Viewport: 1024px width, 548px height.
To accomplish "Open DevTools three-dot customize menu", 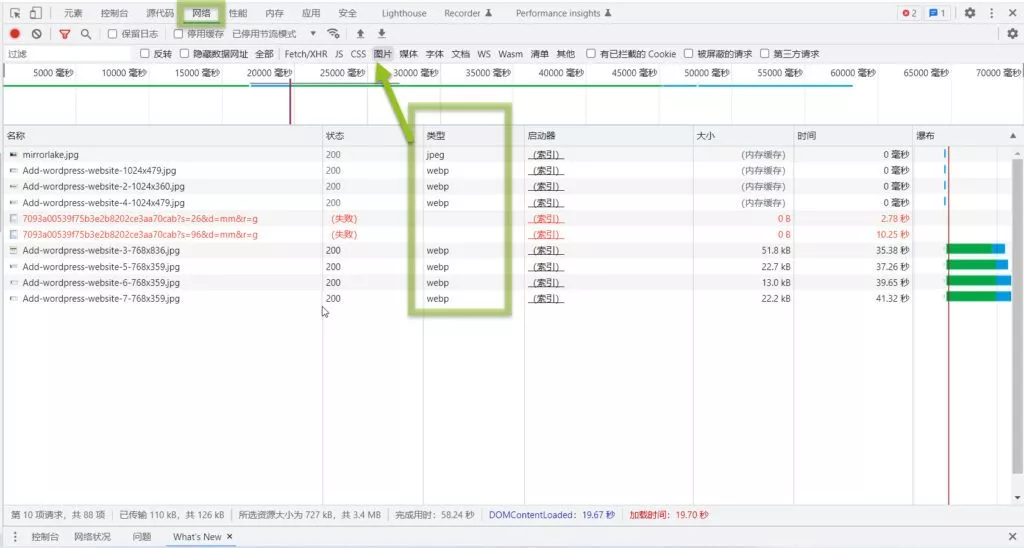I will [x=991, y=13].
